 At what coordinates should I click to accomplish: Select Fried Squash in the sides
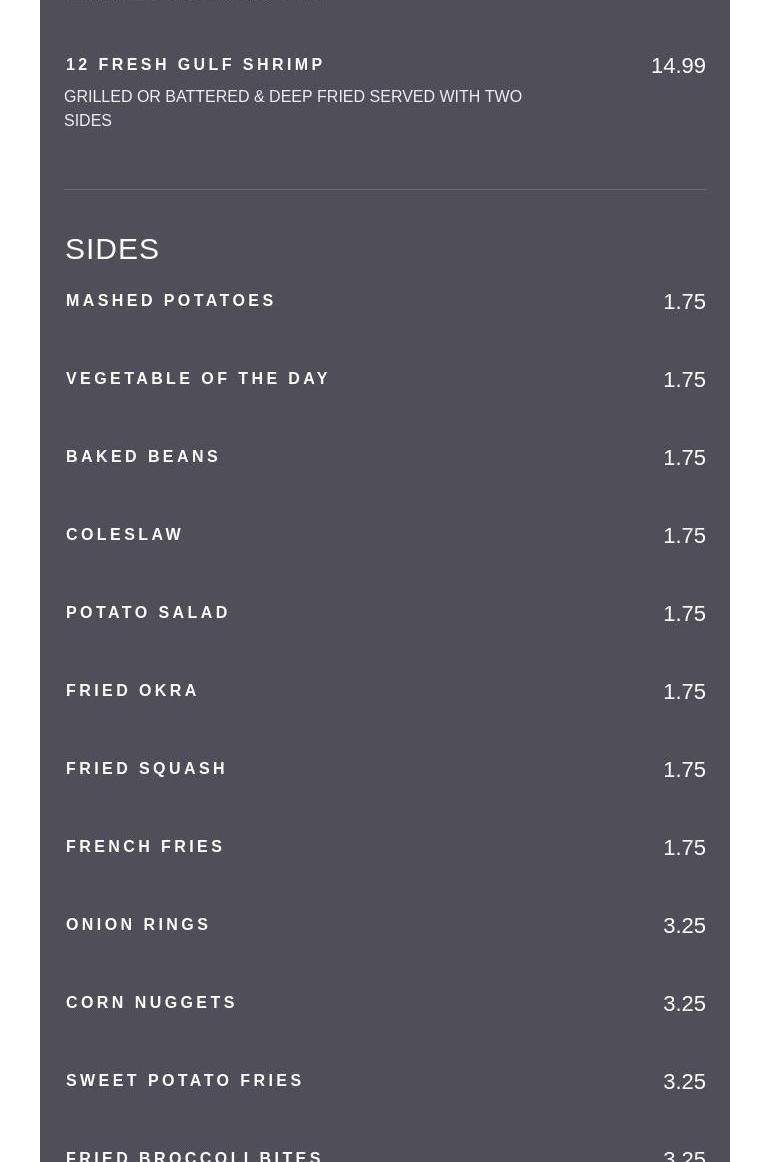coord(146,769)
